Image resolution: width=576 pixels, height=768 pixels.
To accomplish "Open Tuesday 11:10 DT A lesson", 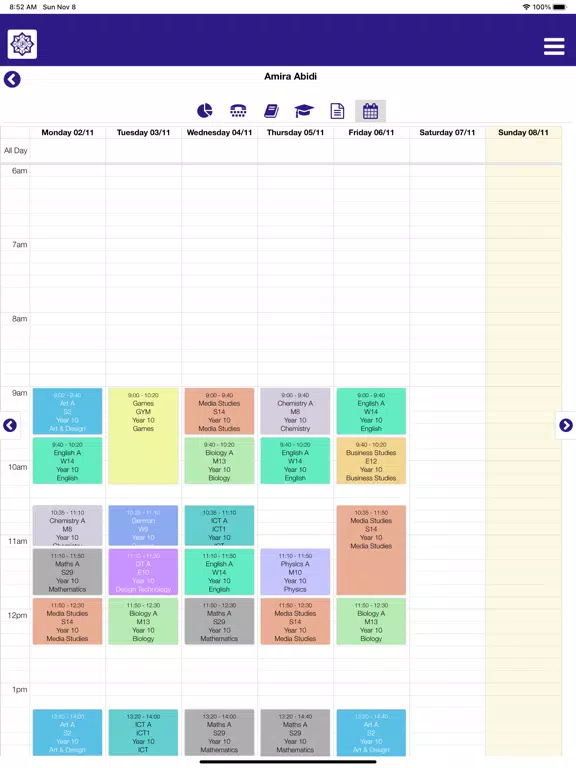I will (144, 572).
